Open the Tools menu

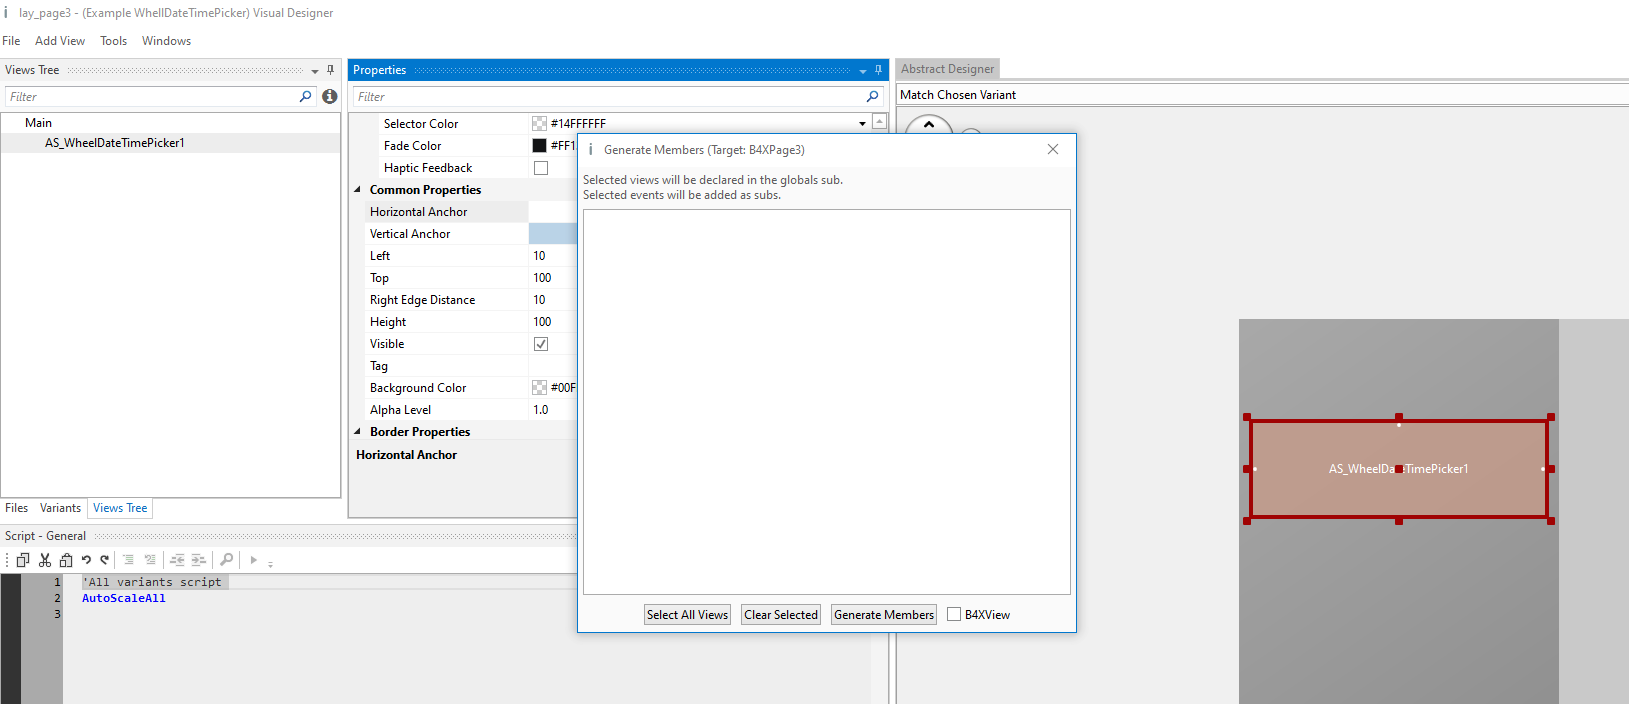coord(113,41)
